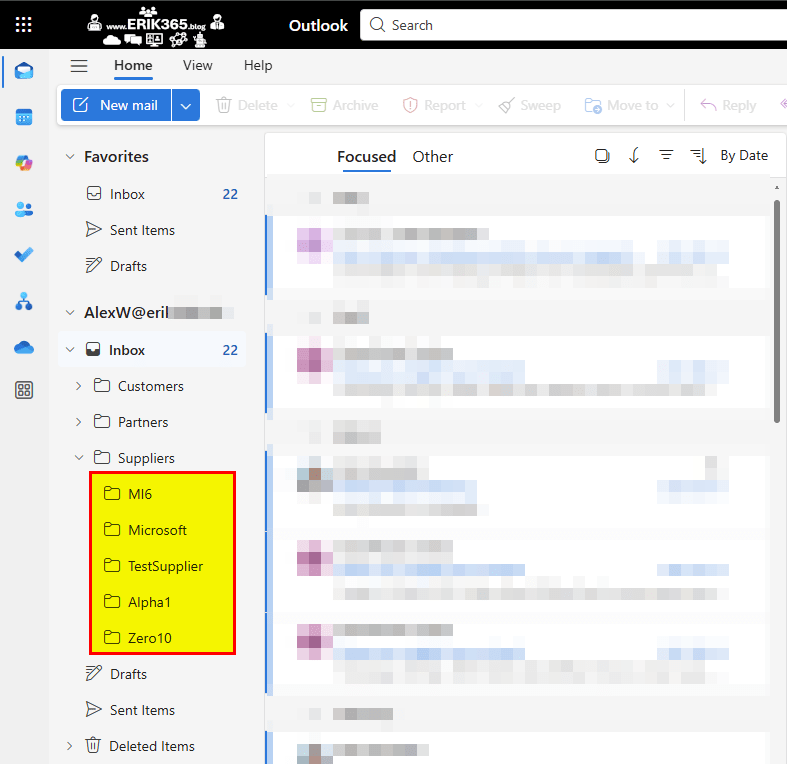Open People contacts in left rail

click(24, 209)
